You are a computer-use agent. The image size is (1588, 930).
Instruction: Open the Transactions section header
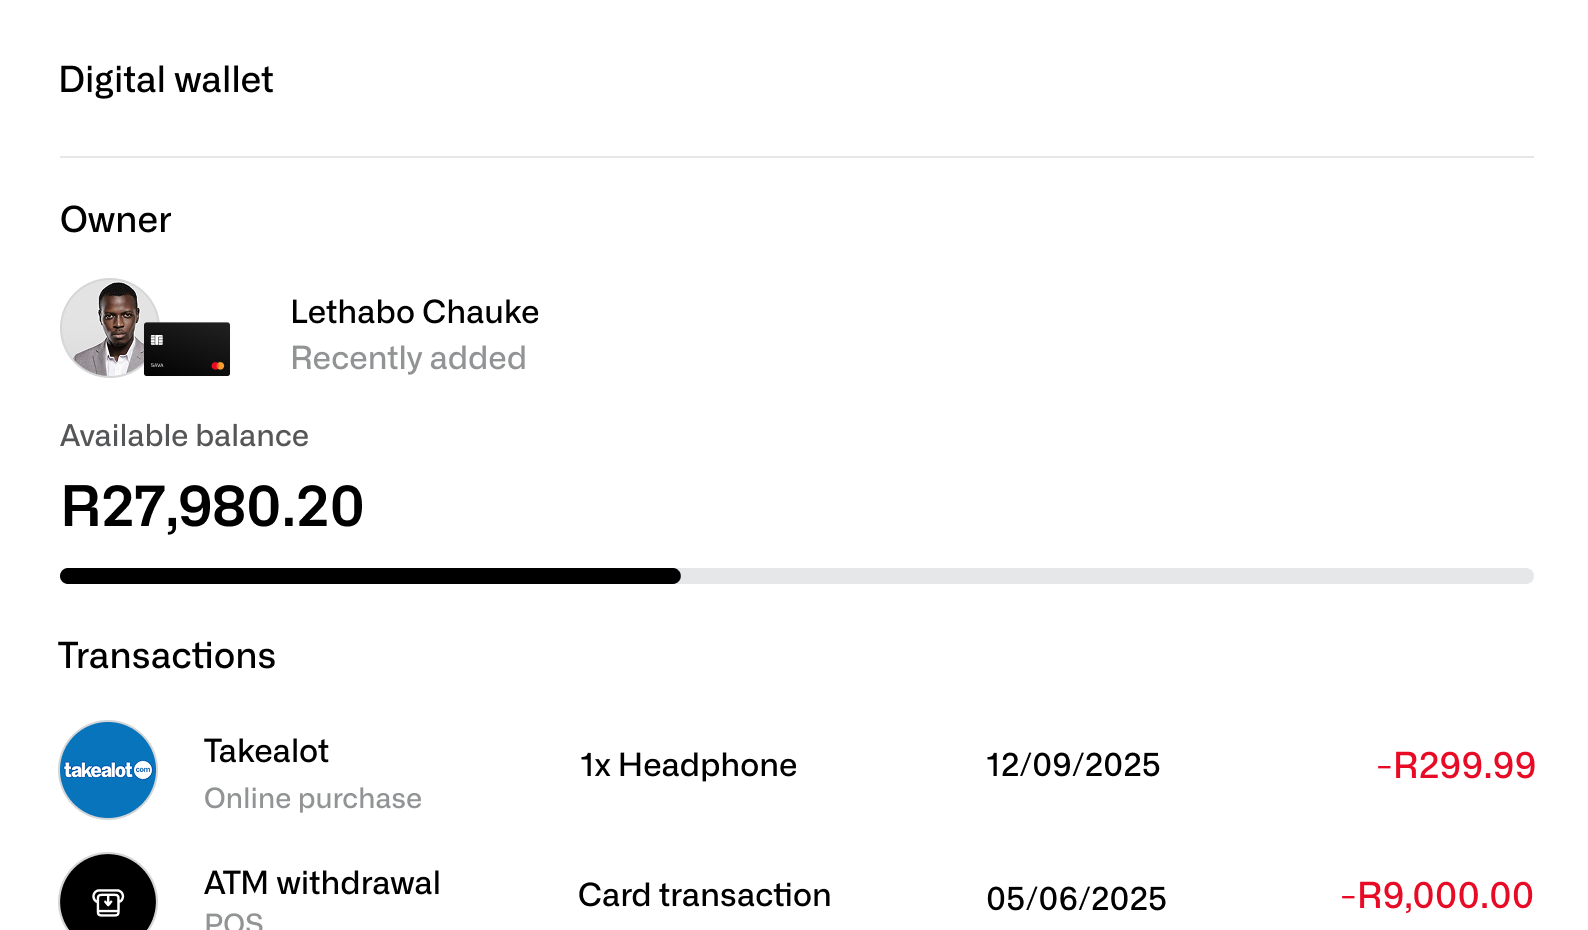tap(166, 655)
